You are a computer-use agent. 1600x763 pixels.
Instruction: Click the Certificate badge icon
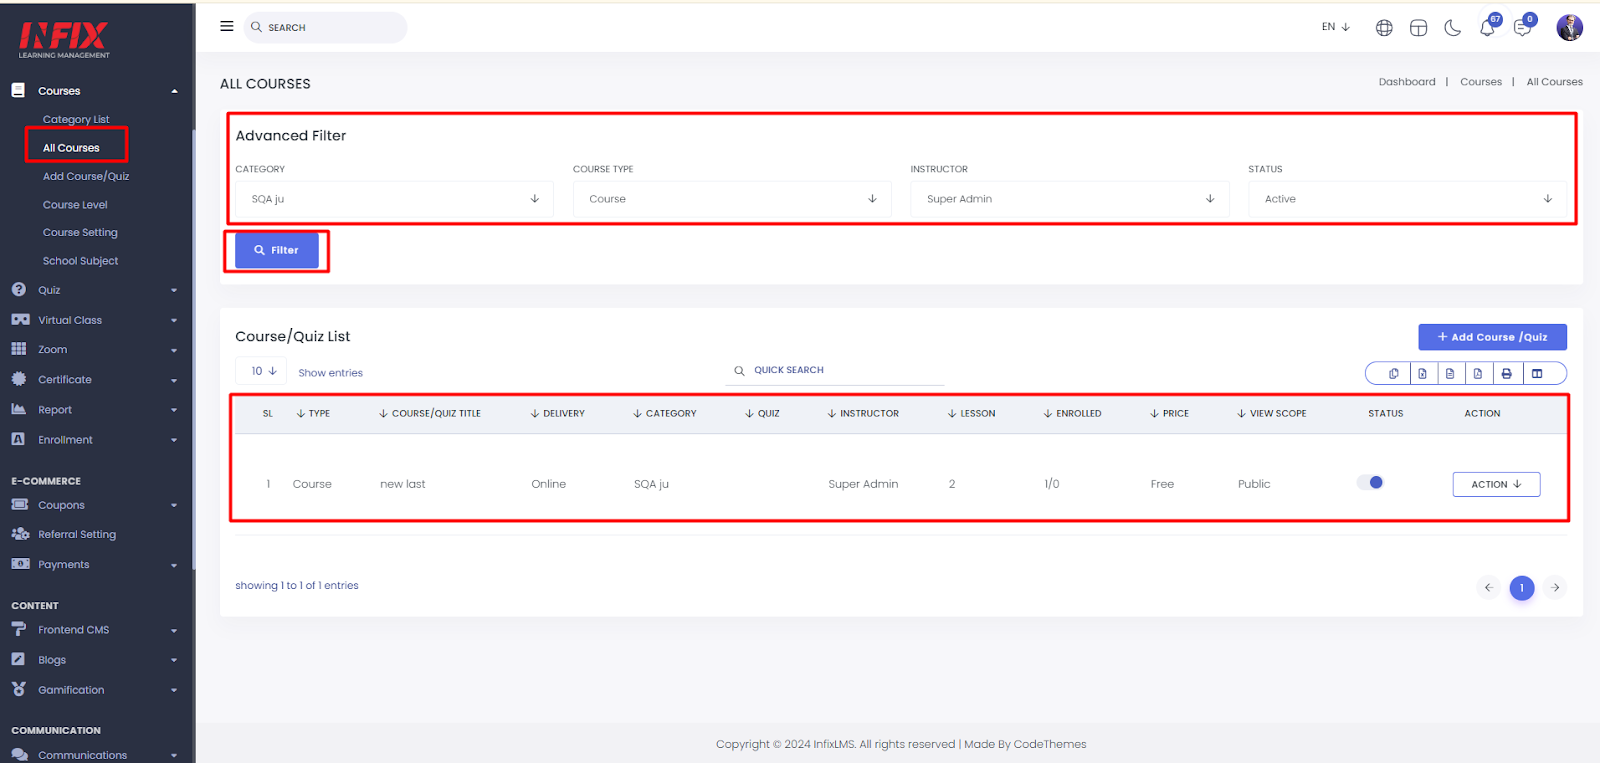pyautogui.click(x=18, y=379)
